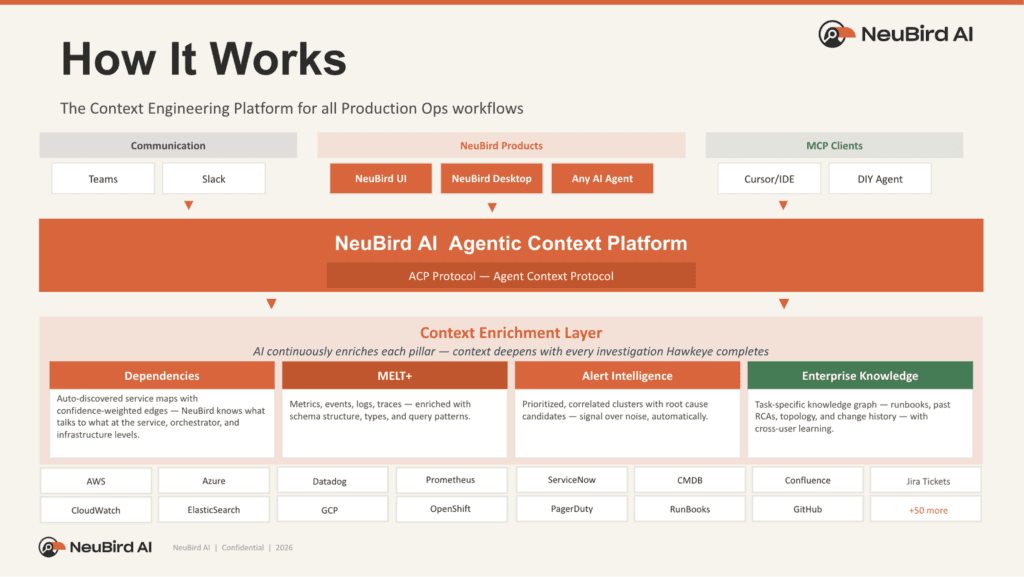Click the Context Enrichment Layer heading
This screenshot has height=577, width=1024.
pos(511,332)
